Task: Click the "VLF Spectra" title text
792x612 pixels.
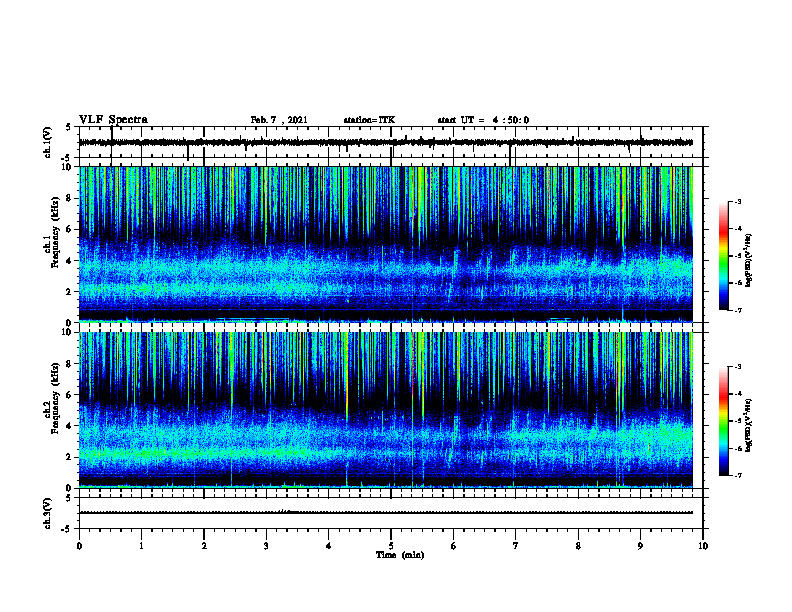Action: pos(113,120)
